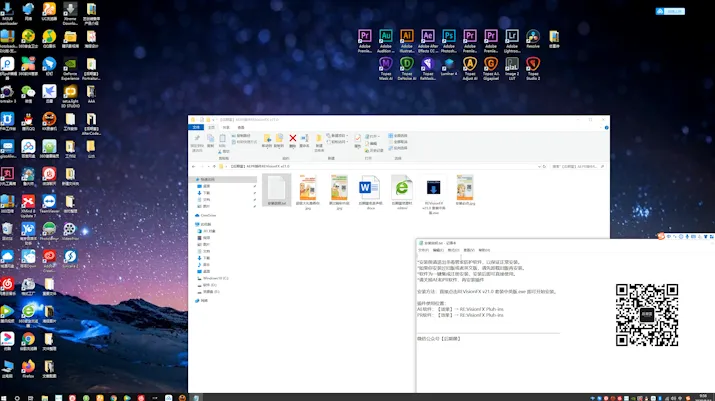Select the Word docx file in Explorer
Screen dimensions: 715x401
click(370, 190)
